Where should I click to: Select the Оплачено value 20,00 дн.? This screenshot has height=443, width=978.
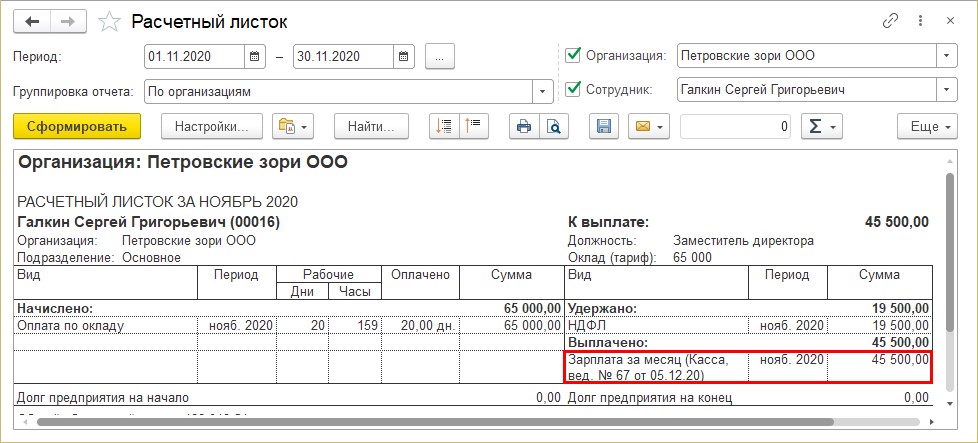tap(420, 325)
